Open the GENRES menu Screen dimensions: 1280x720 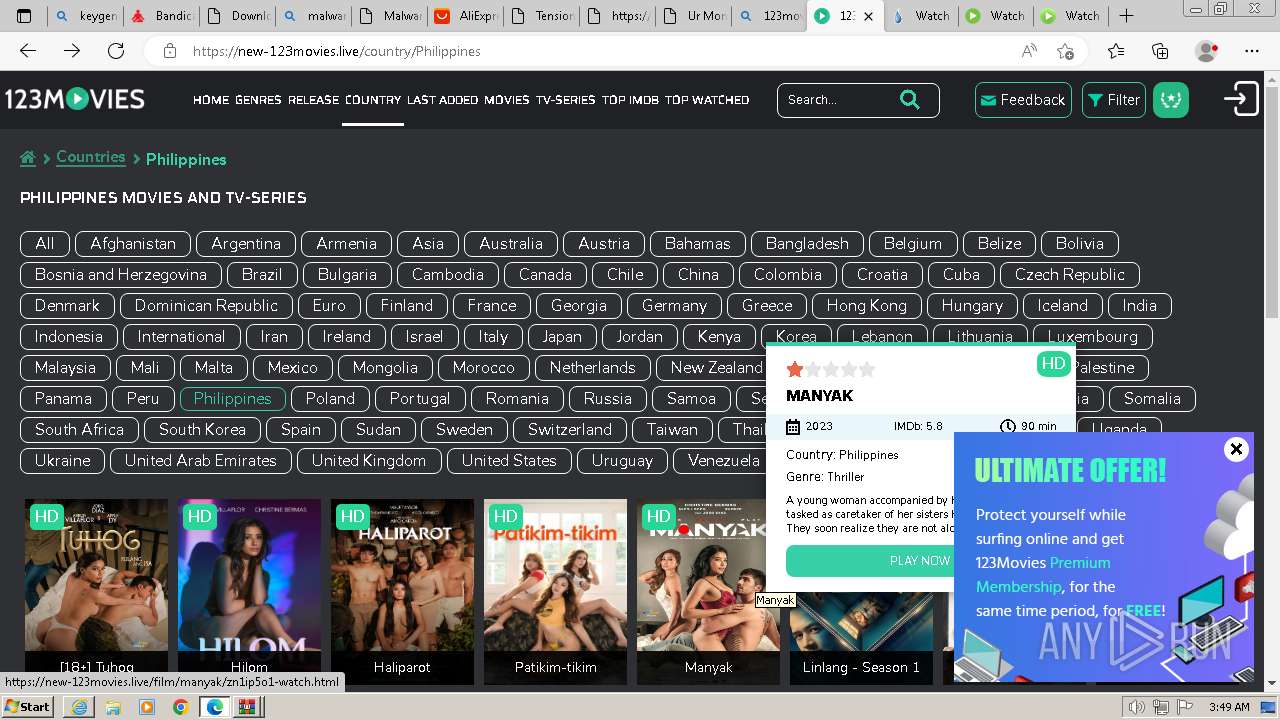pos(258,100)
